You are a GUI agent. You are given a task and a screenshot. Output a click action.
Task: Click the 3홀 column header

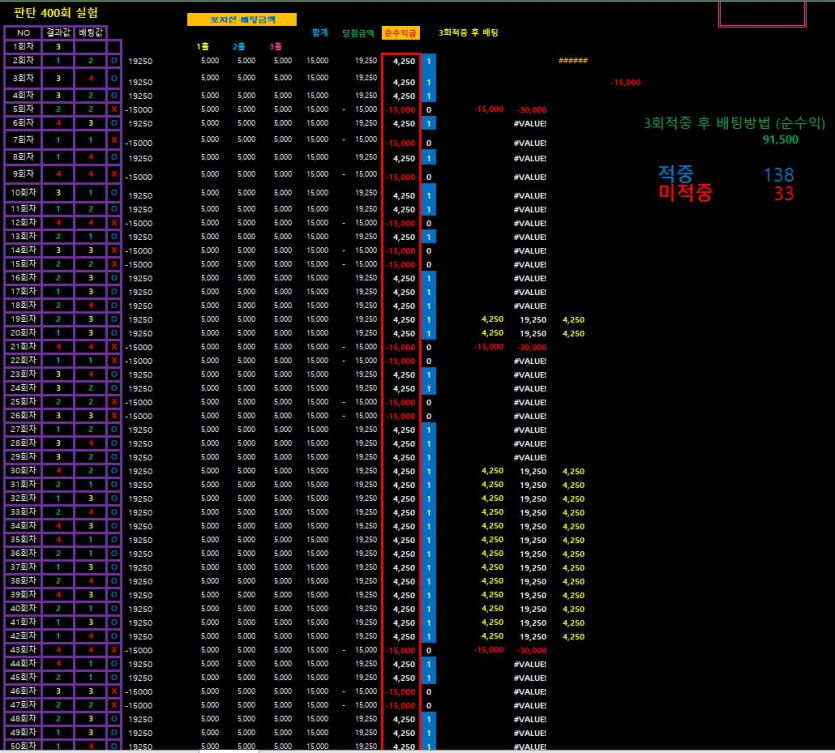tap(275, 47)
